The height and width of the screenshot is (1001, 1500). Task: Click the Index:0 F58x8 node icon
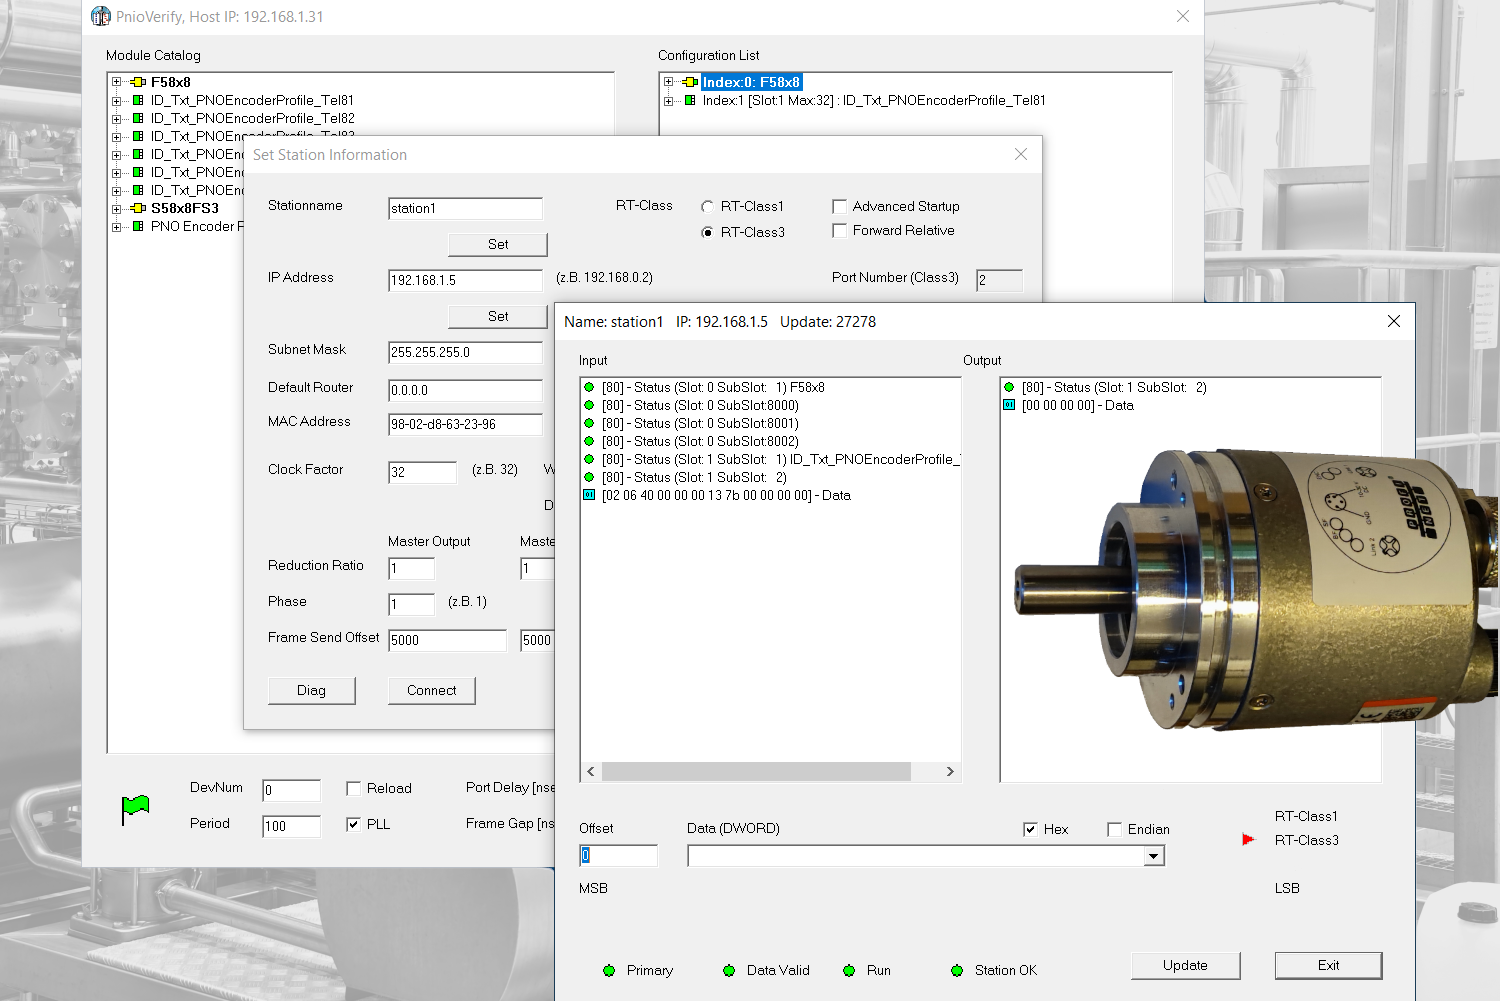pos(690,83)
